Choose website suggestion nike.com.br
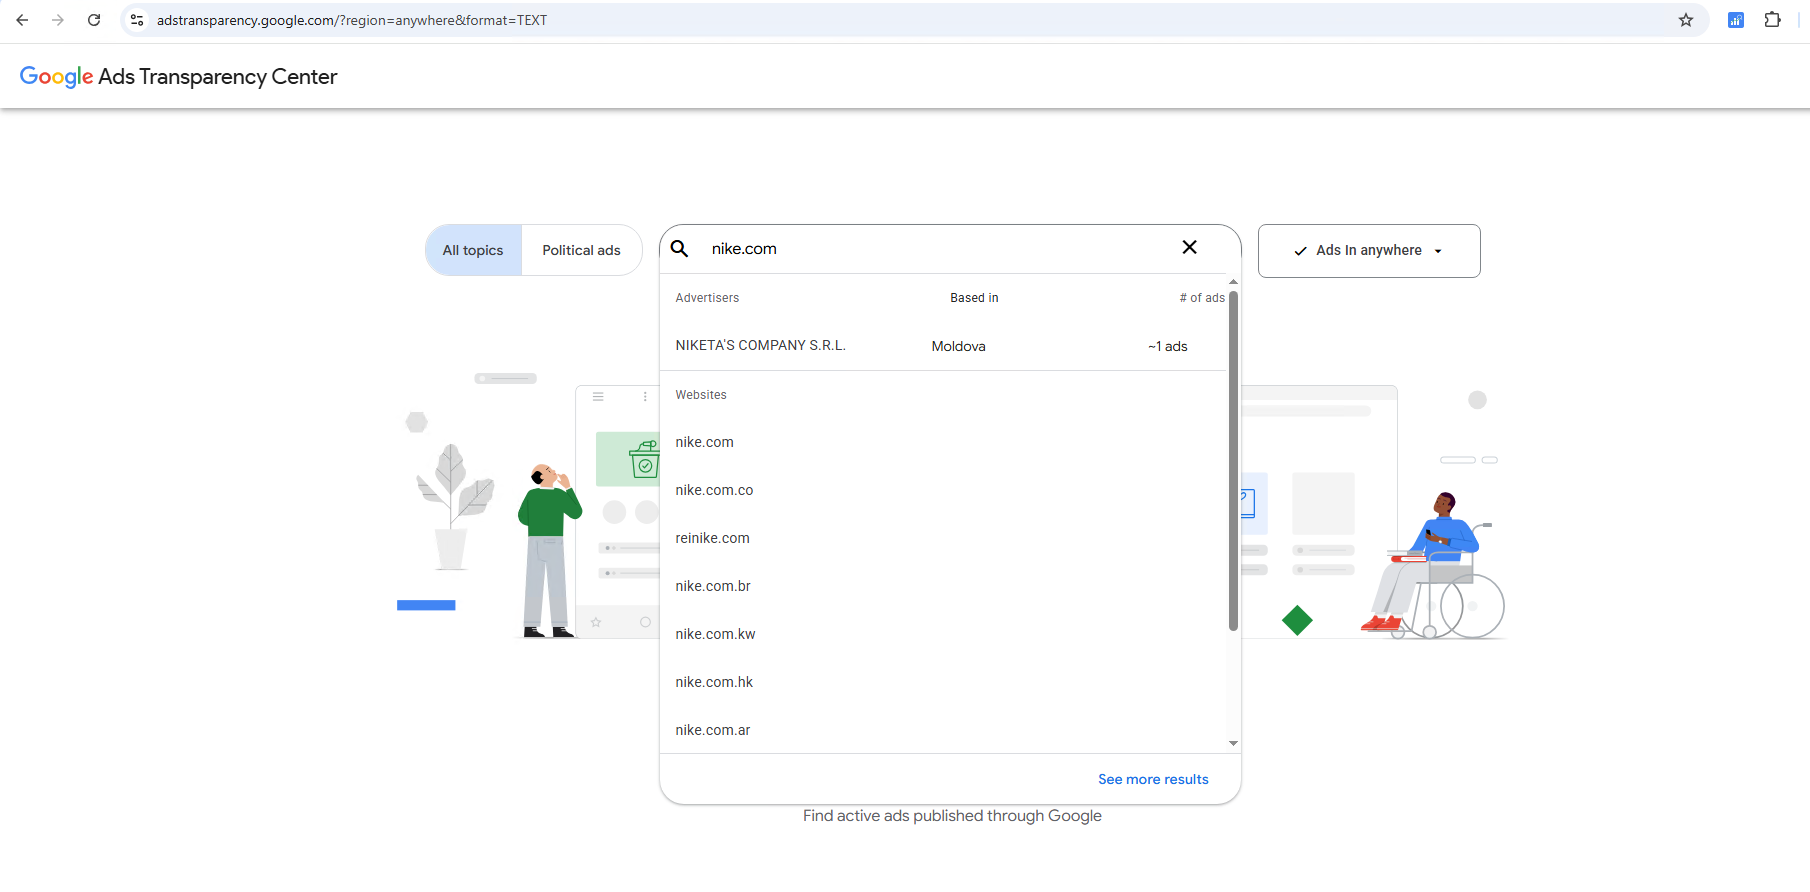Image resolution: width=1810 pixels, height=892 pixels. [943, 586]
